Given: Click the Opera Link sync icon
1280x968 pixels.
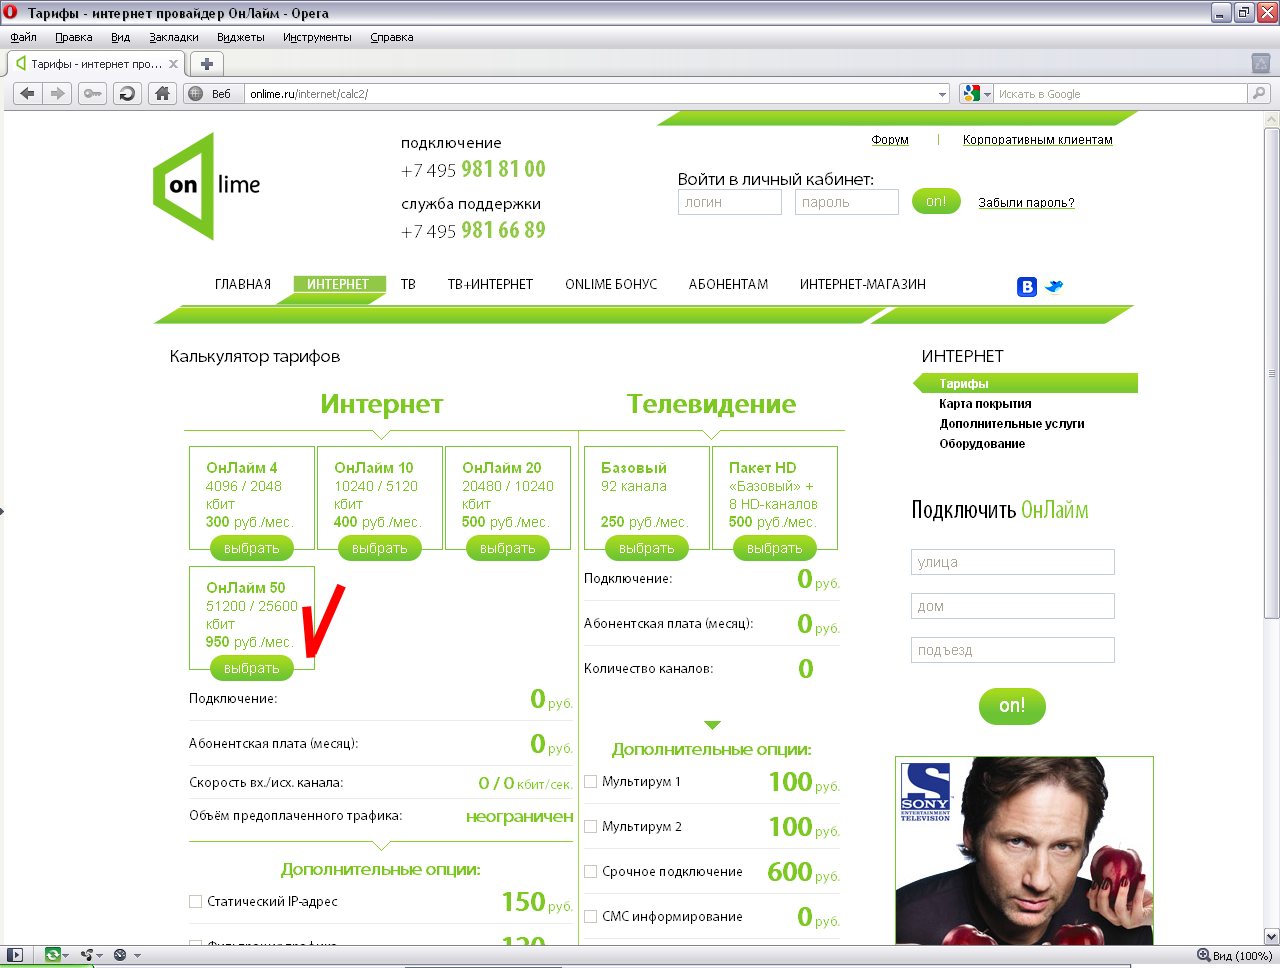Looking at the screenshot, I should pyautogui.click(x=53, y=955).
